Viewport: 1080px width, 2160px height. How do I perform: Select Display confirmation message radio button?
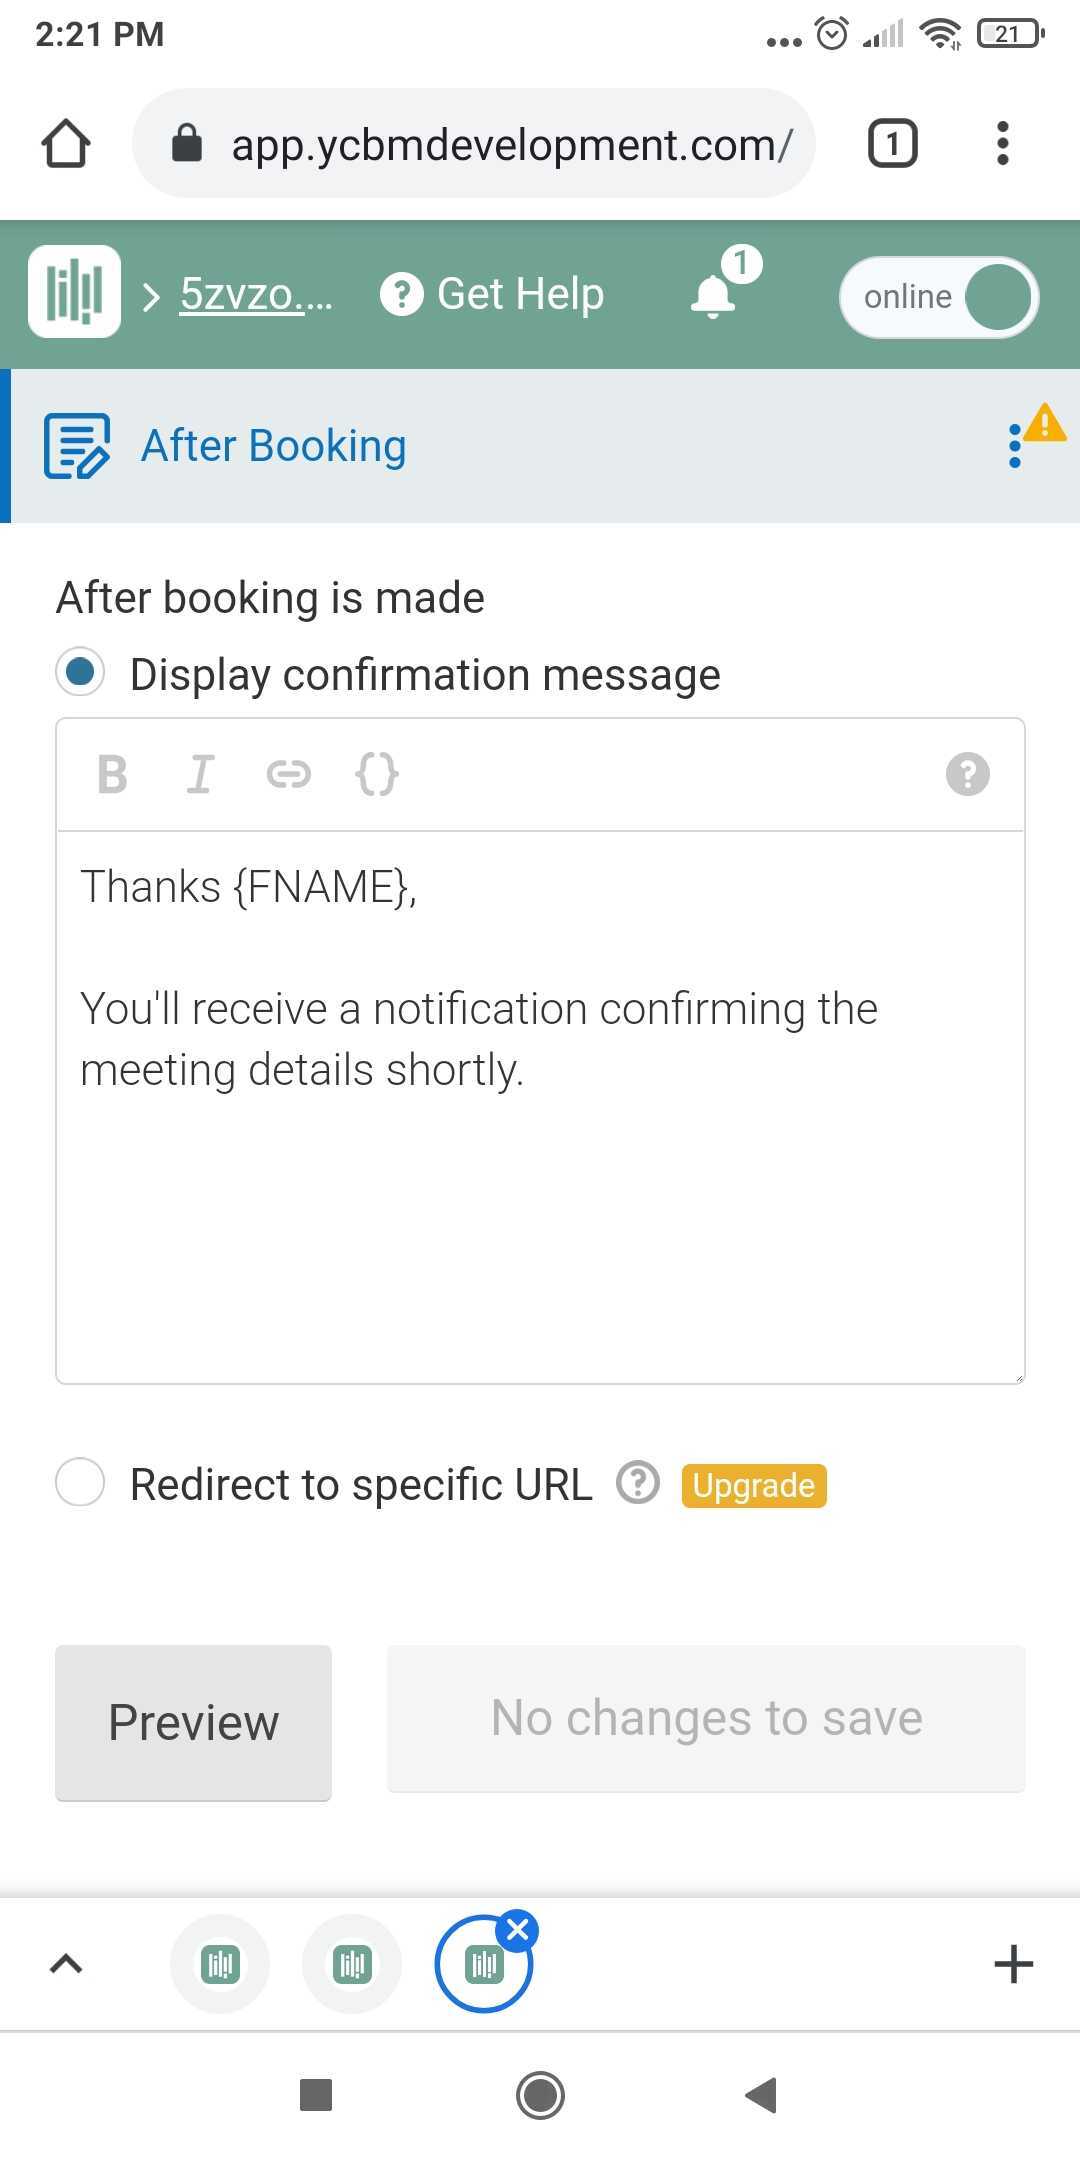coord(80,671)
